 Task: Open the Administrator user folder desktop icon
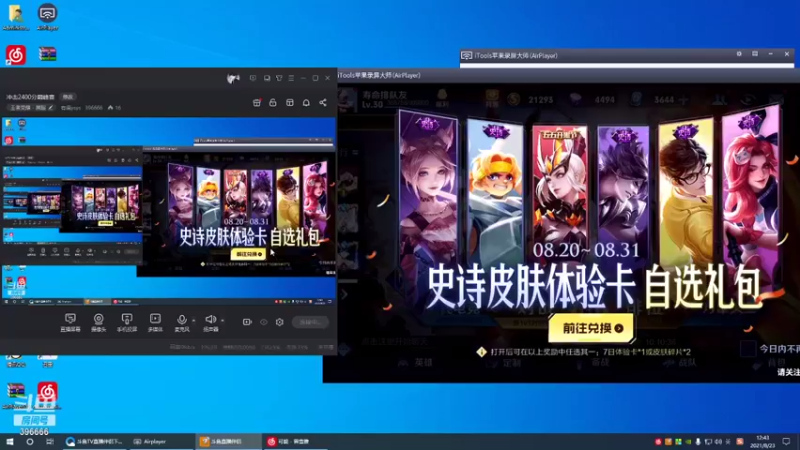(16, 16)
